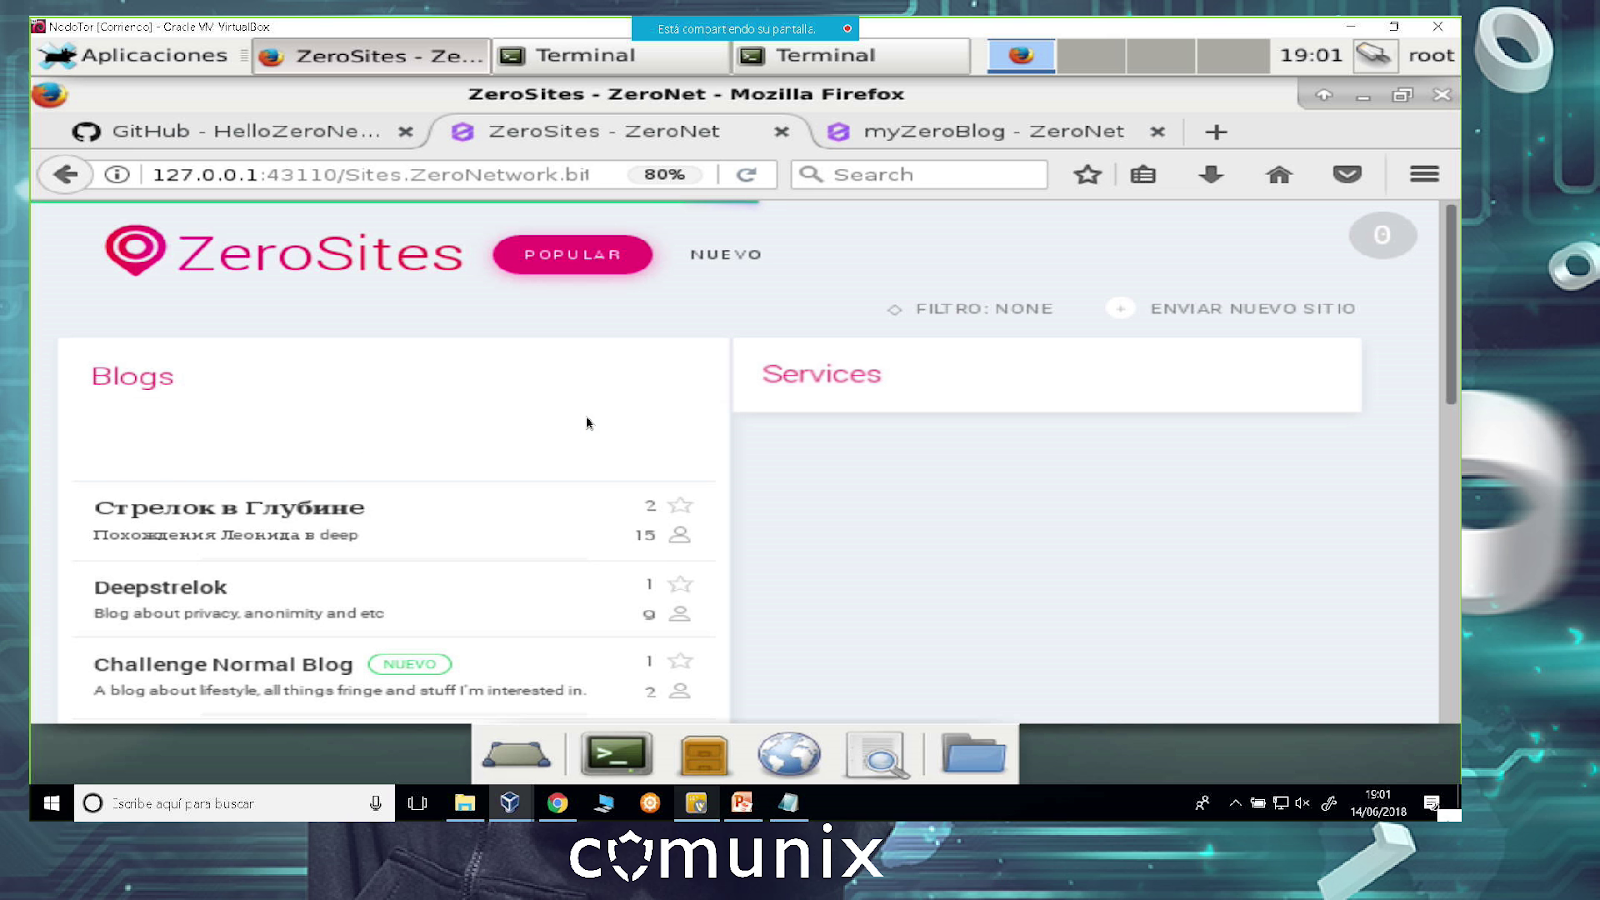1600x900 pixels.
Task: Focus the address bar URL
Action: pyautogui.click(x=371, y=175)
